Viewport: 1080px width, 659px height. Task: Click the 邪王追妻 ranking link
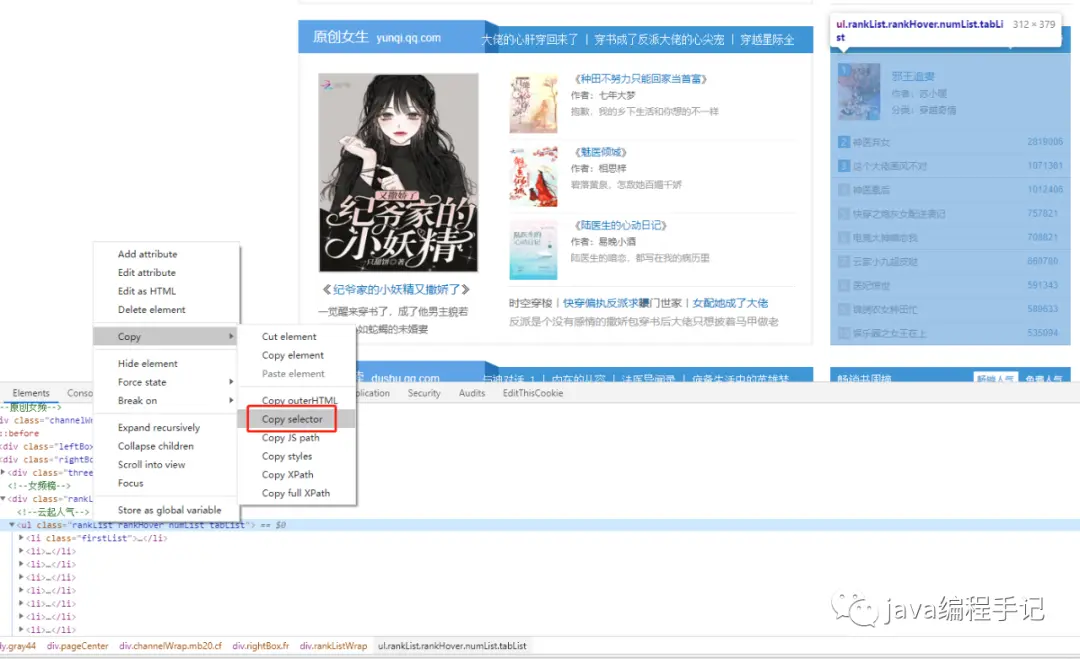click(912, 74)
